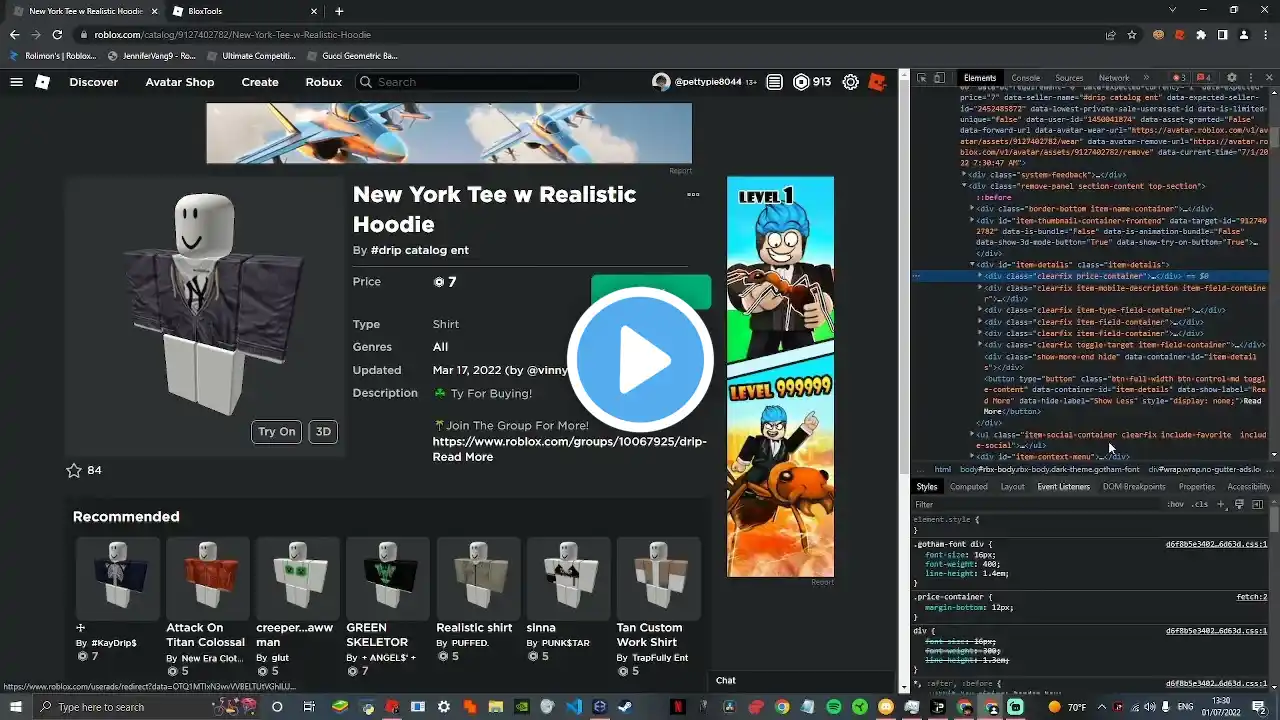This screenshot has width=1280, height=720.
Task: Switch to DevTools Sources tab
Action: point(1069,78)
